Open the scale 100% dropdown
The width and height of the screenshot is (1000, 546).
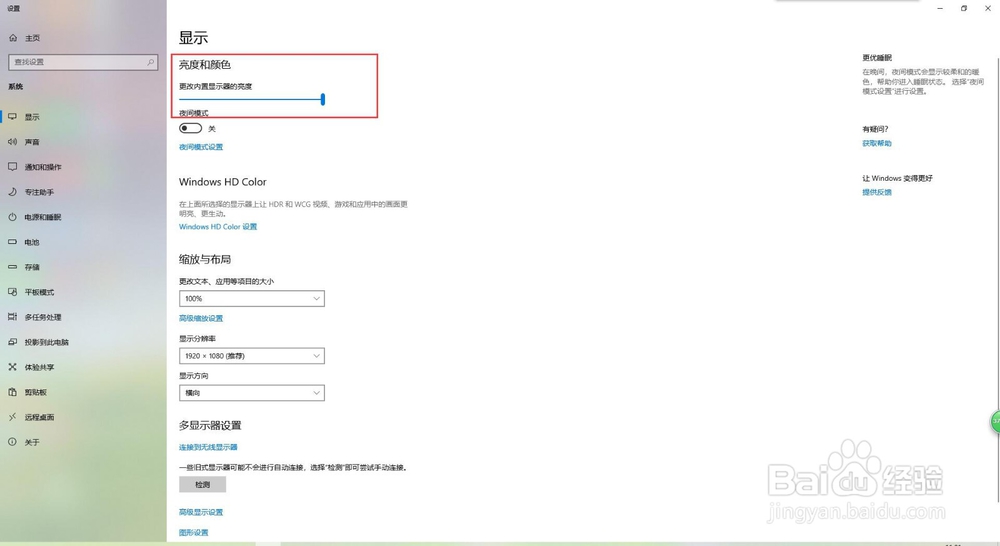(x=252, y=299)
